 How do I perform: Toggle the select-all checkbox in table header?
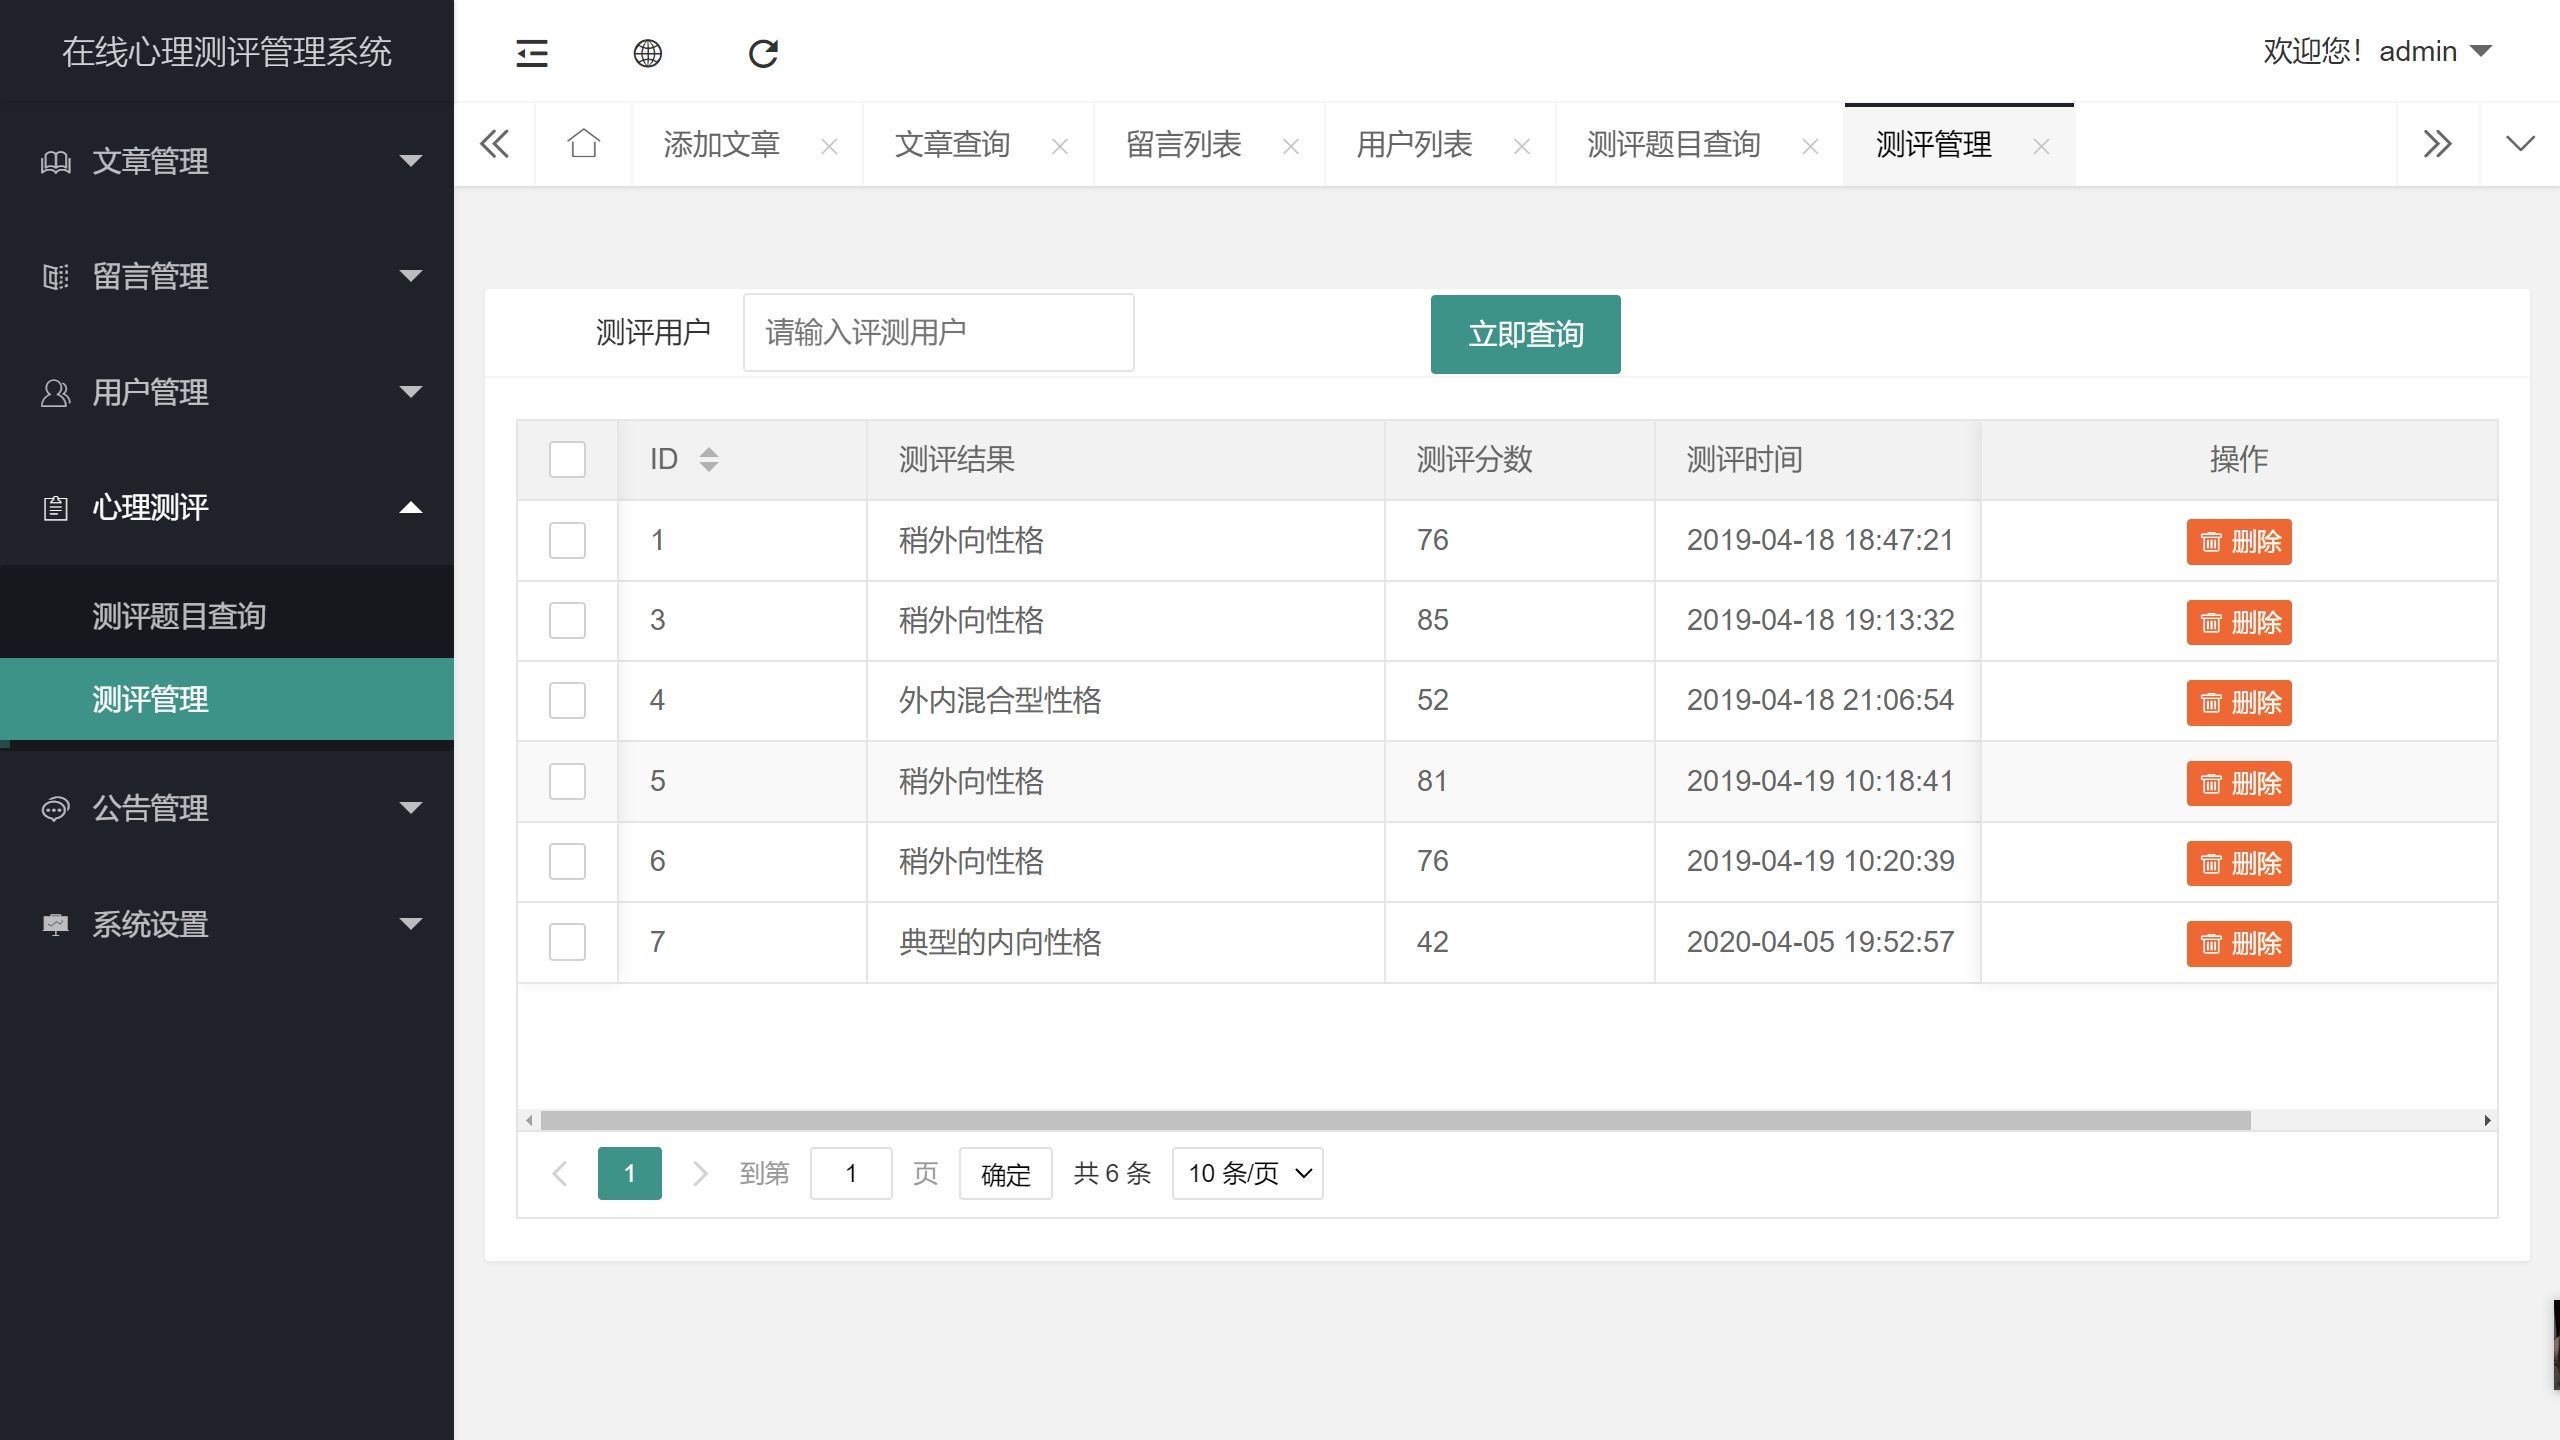pos(568,459)
